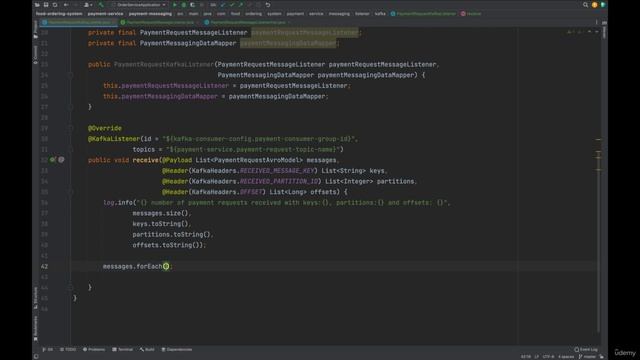Open the Terminal tool window tab
This screenshot has height=360, width=640.
(123, 350)
